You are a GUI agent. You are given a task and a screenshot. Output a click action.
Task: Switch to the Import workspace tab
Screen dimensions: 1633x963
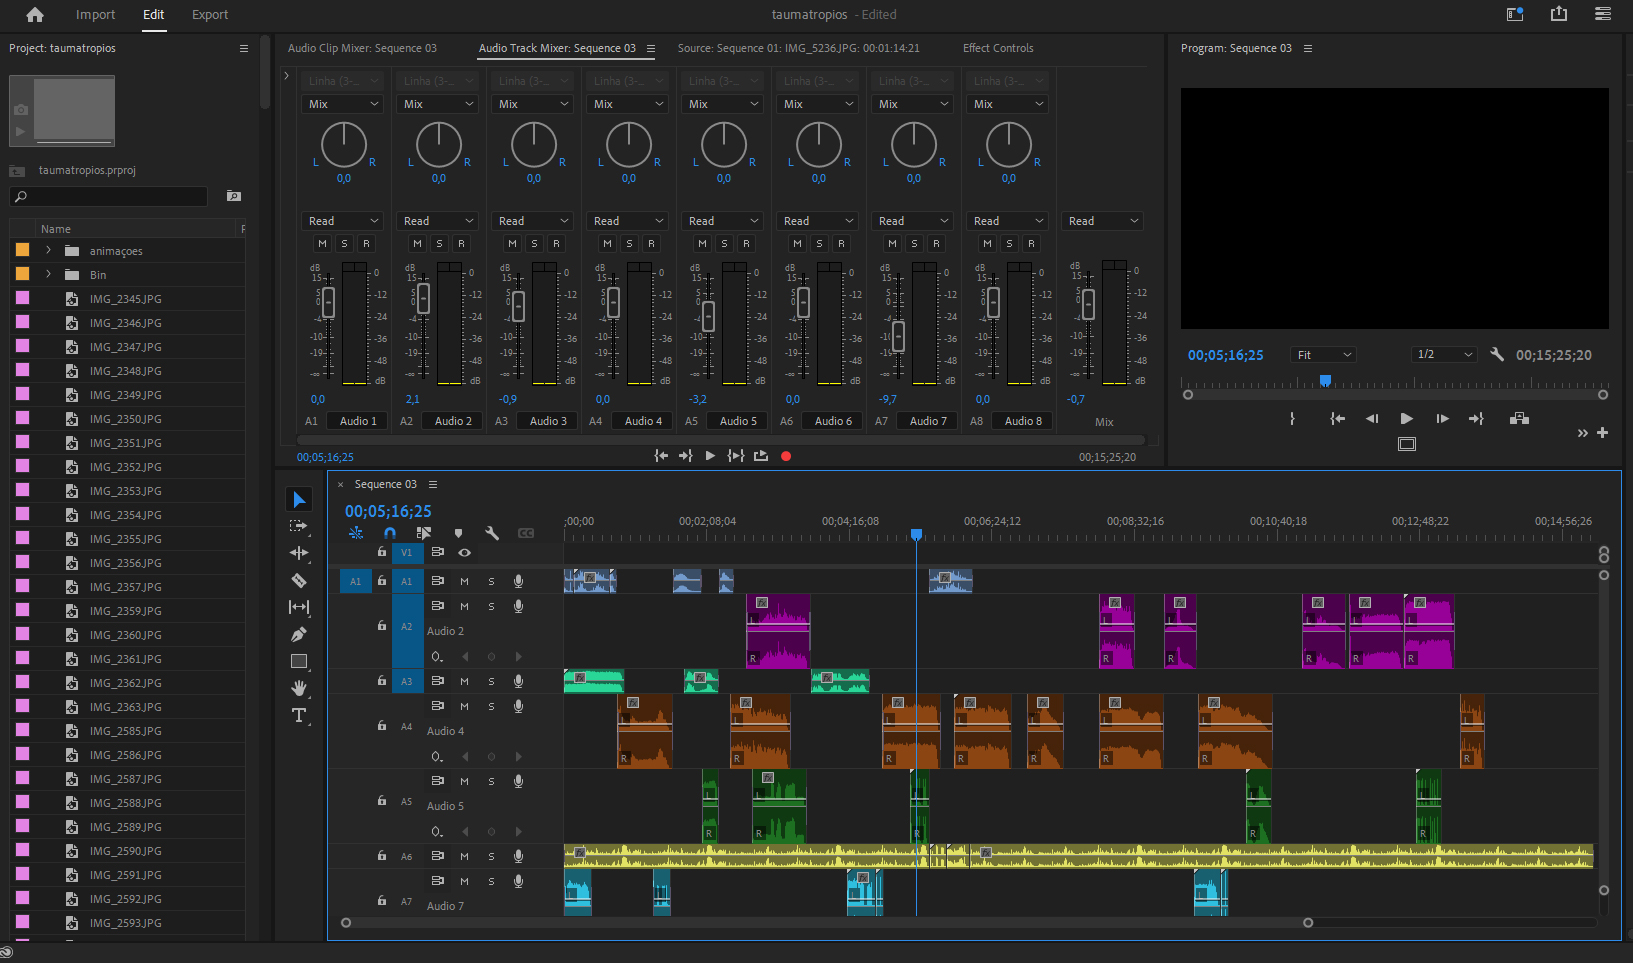(95, 15)
